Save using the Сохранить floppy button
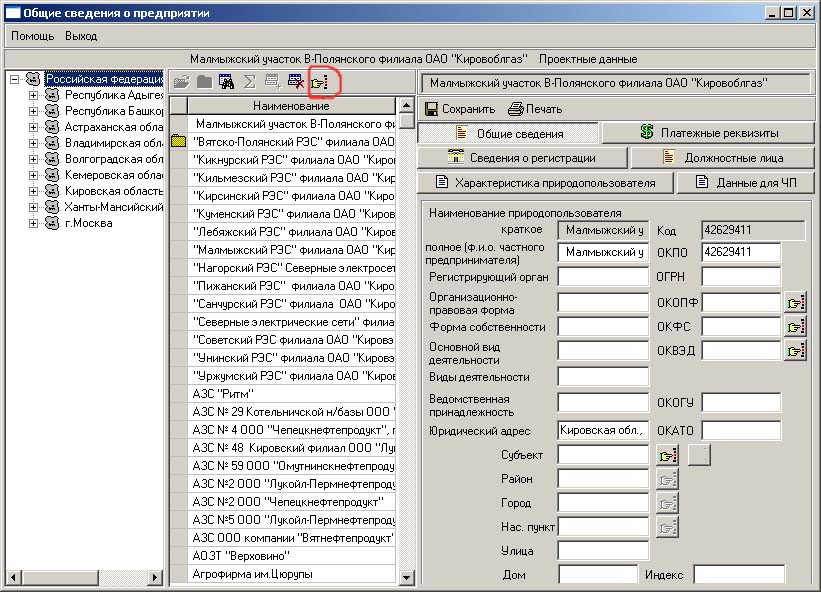 pyautogui.click(x=460, y=108)
